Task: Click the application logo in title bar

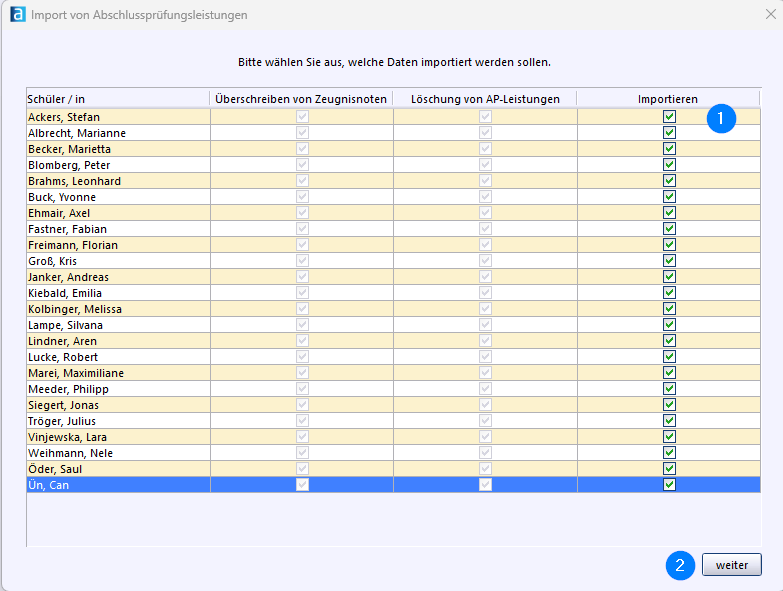Action: 18,14
